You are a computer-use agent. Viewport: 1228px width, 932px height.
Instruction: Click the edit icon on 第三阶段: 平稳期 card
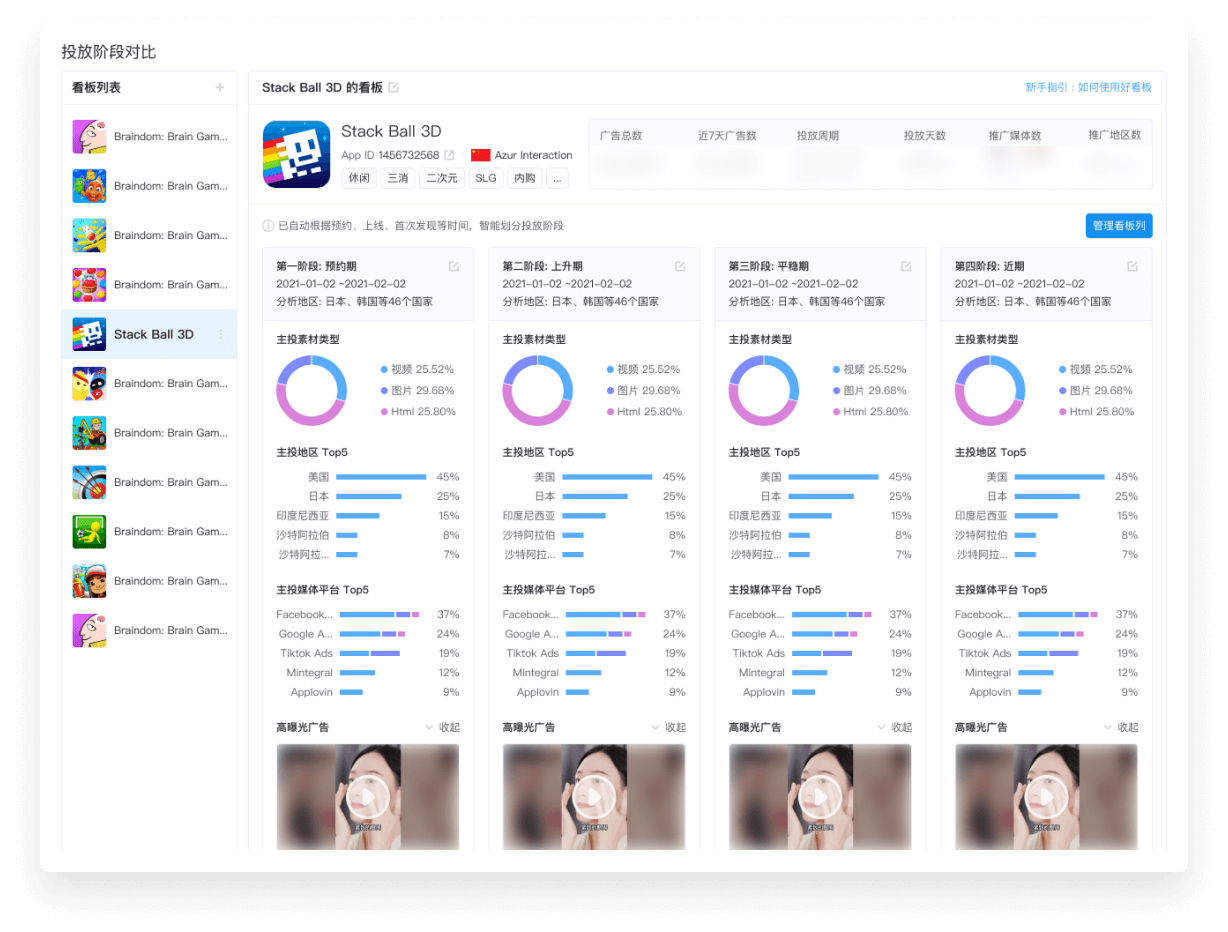point(906,266)
